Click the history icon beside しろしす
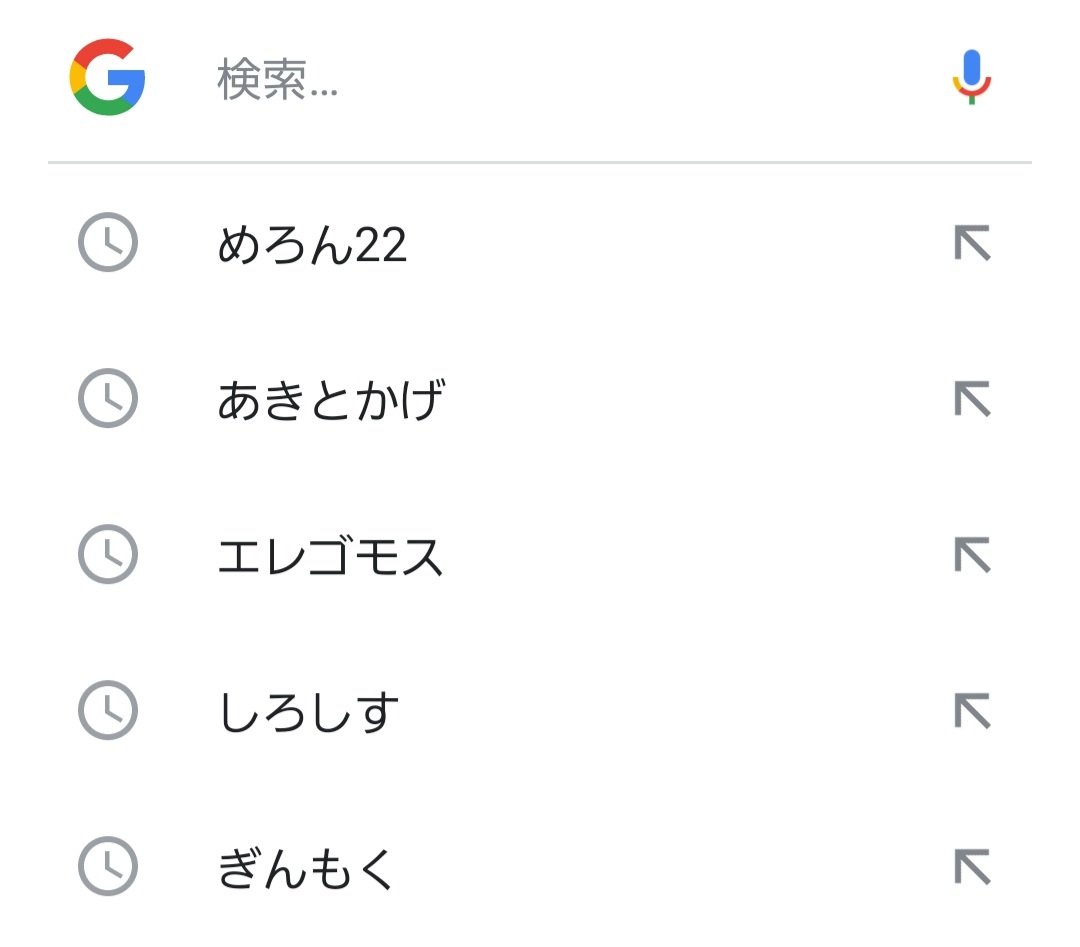Viewport: 1080px width, 947px height. coord(107,710)
